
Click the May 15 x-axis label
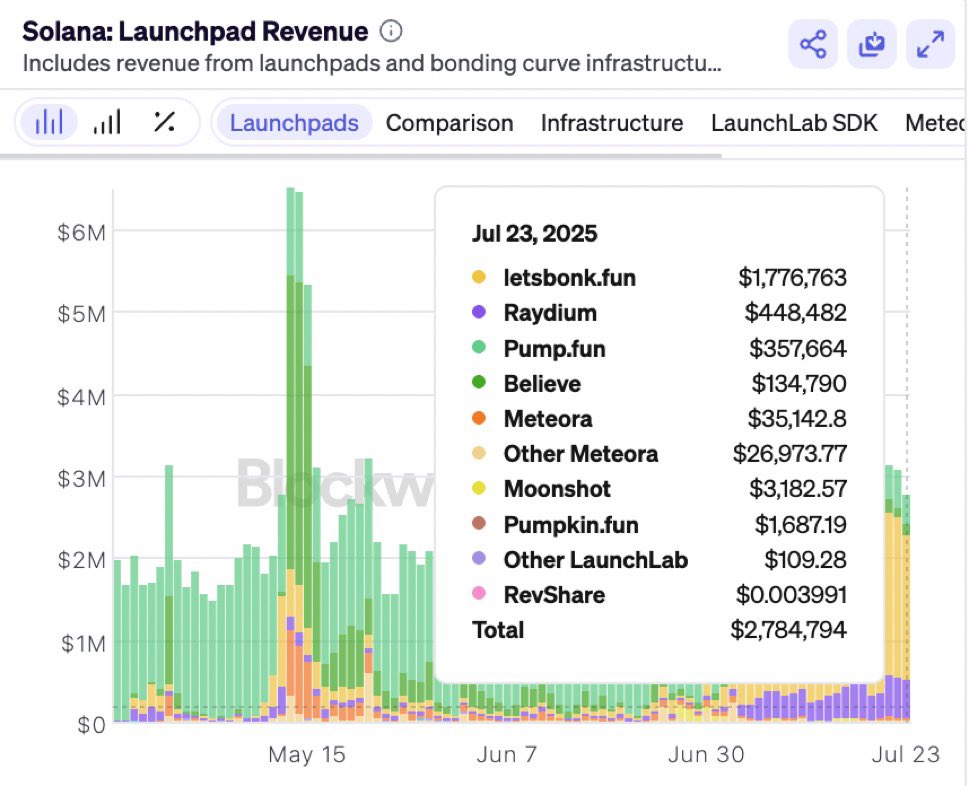(307, 755)
